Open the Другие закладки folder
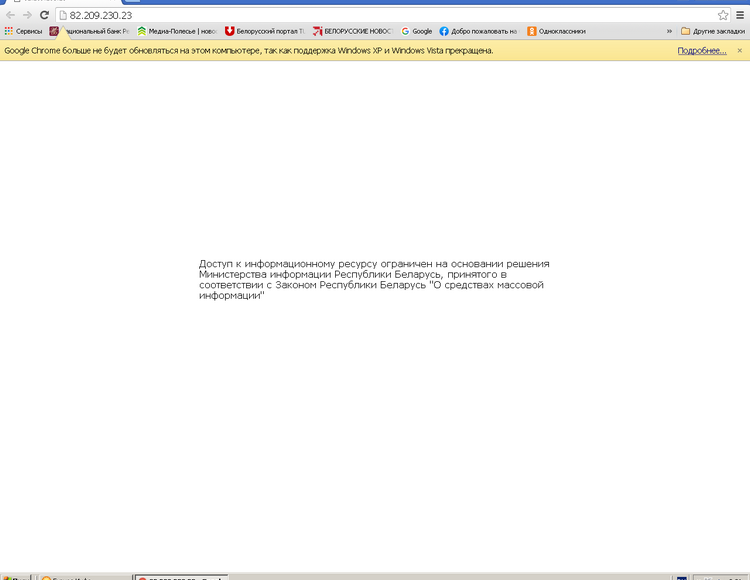 point(712,31)
